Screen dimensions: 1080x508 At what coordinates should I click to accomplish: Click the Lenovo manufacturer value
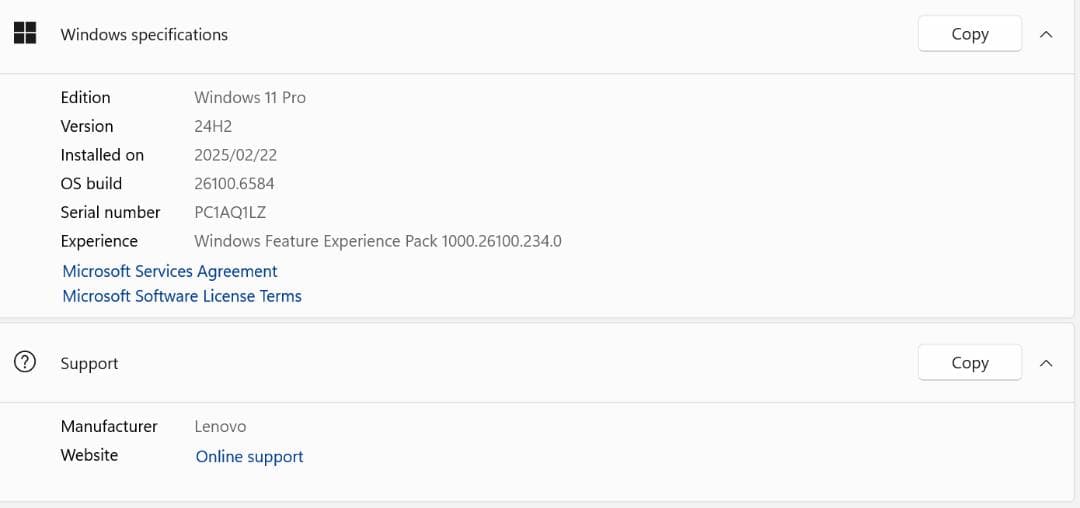[x=220, y=426]
